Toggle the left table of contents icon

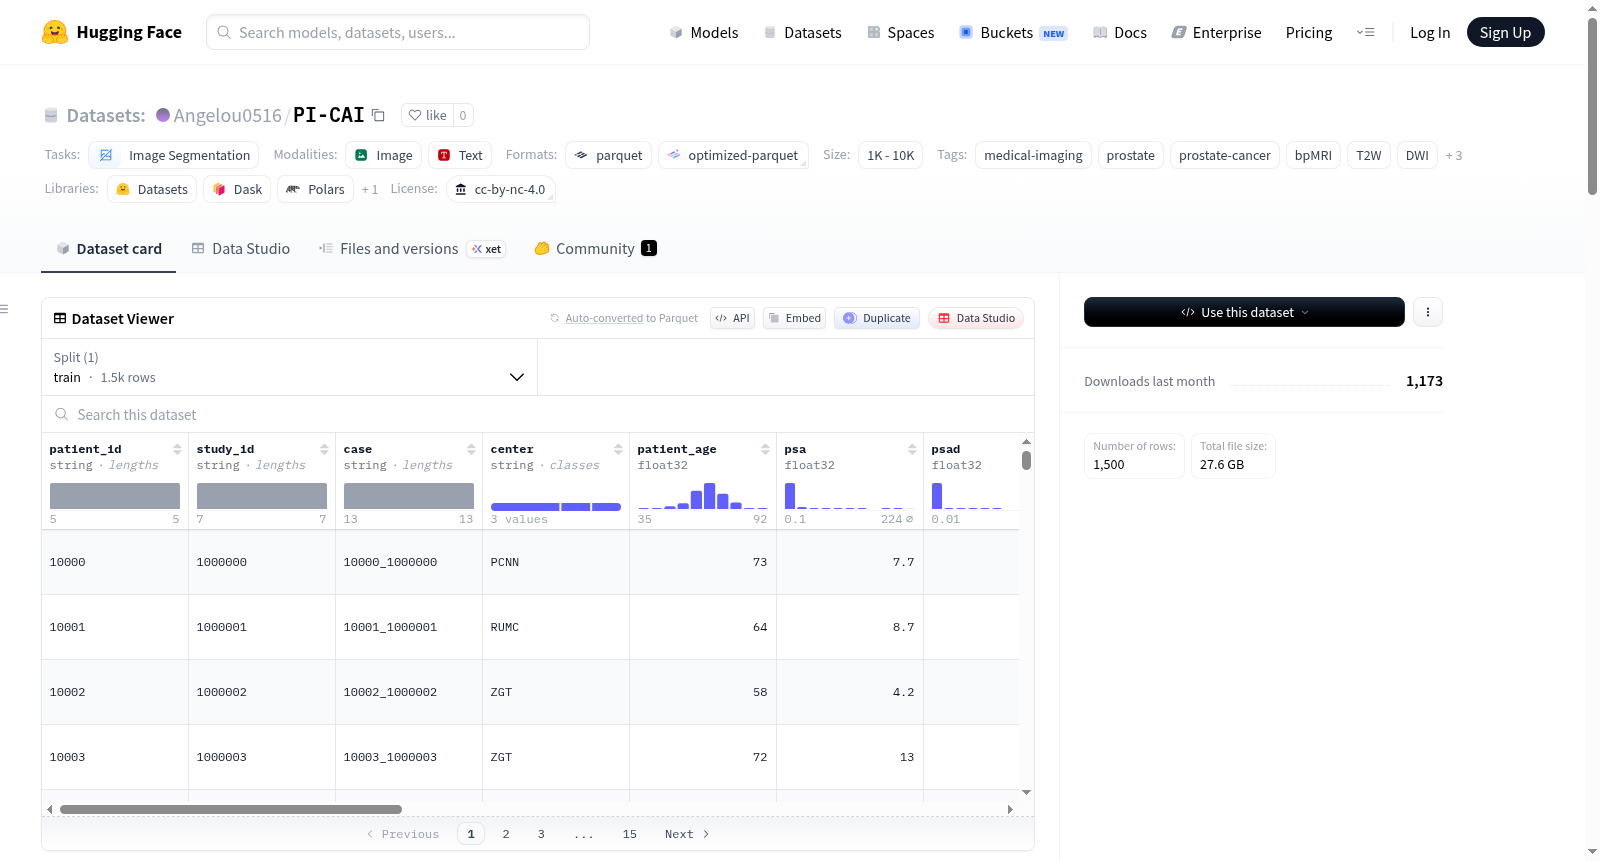[x=5, y=309]
